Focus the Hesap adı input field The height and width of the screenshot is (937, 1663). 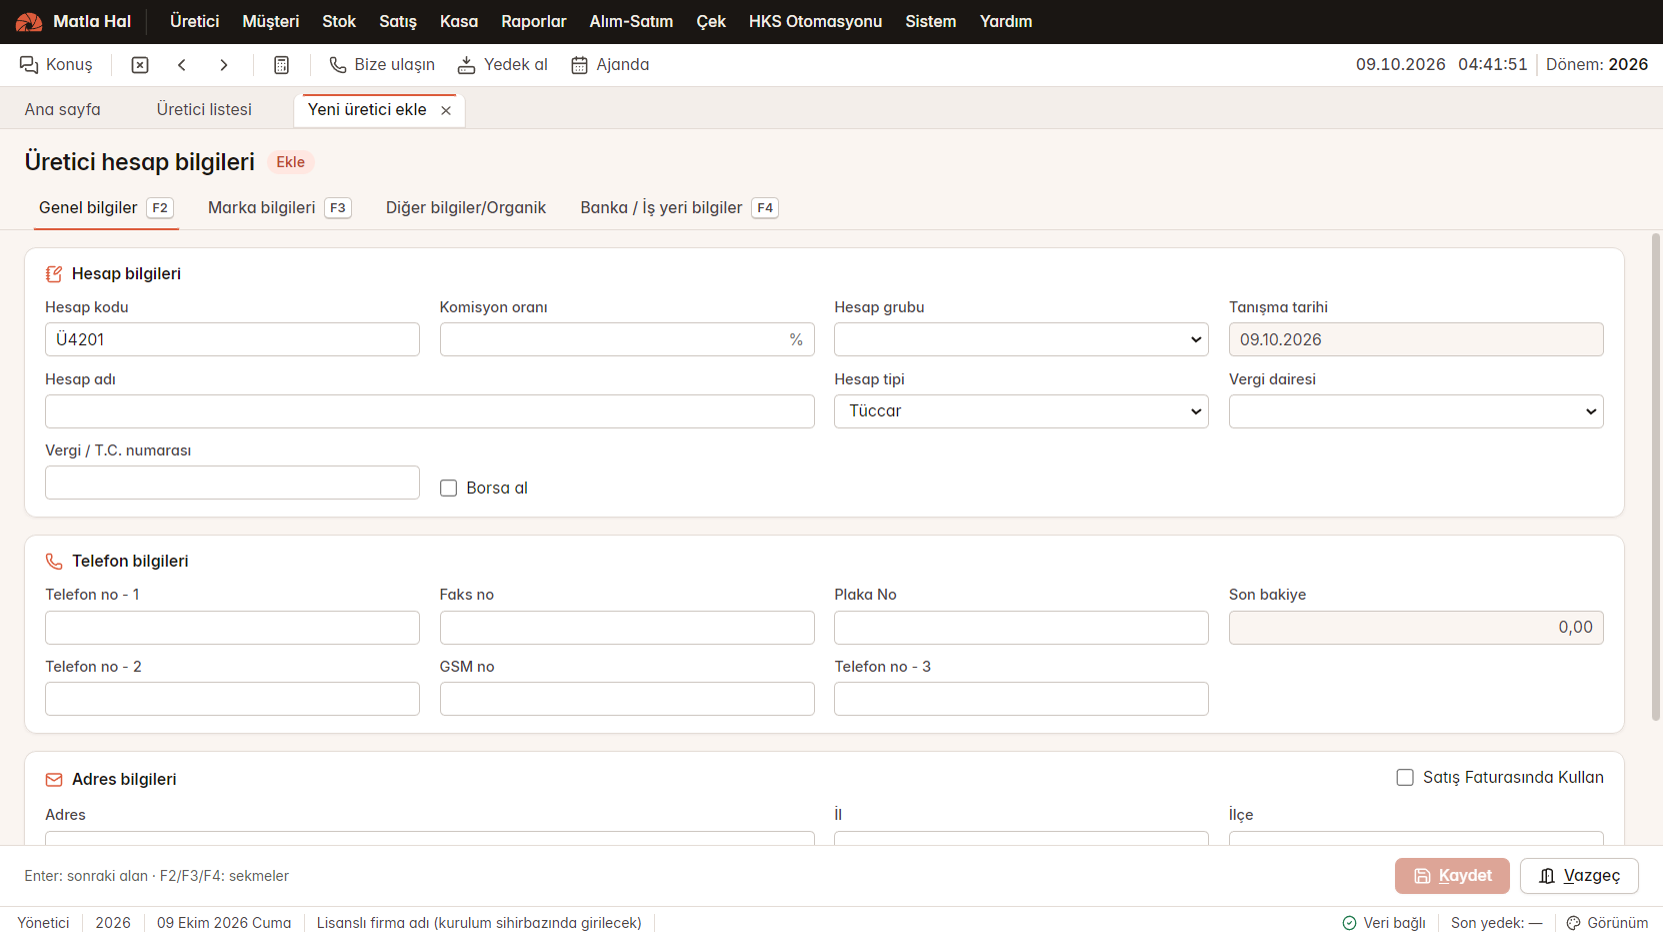[430, 411]
